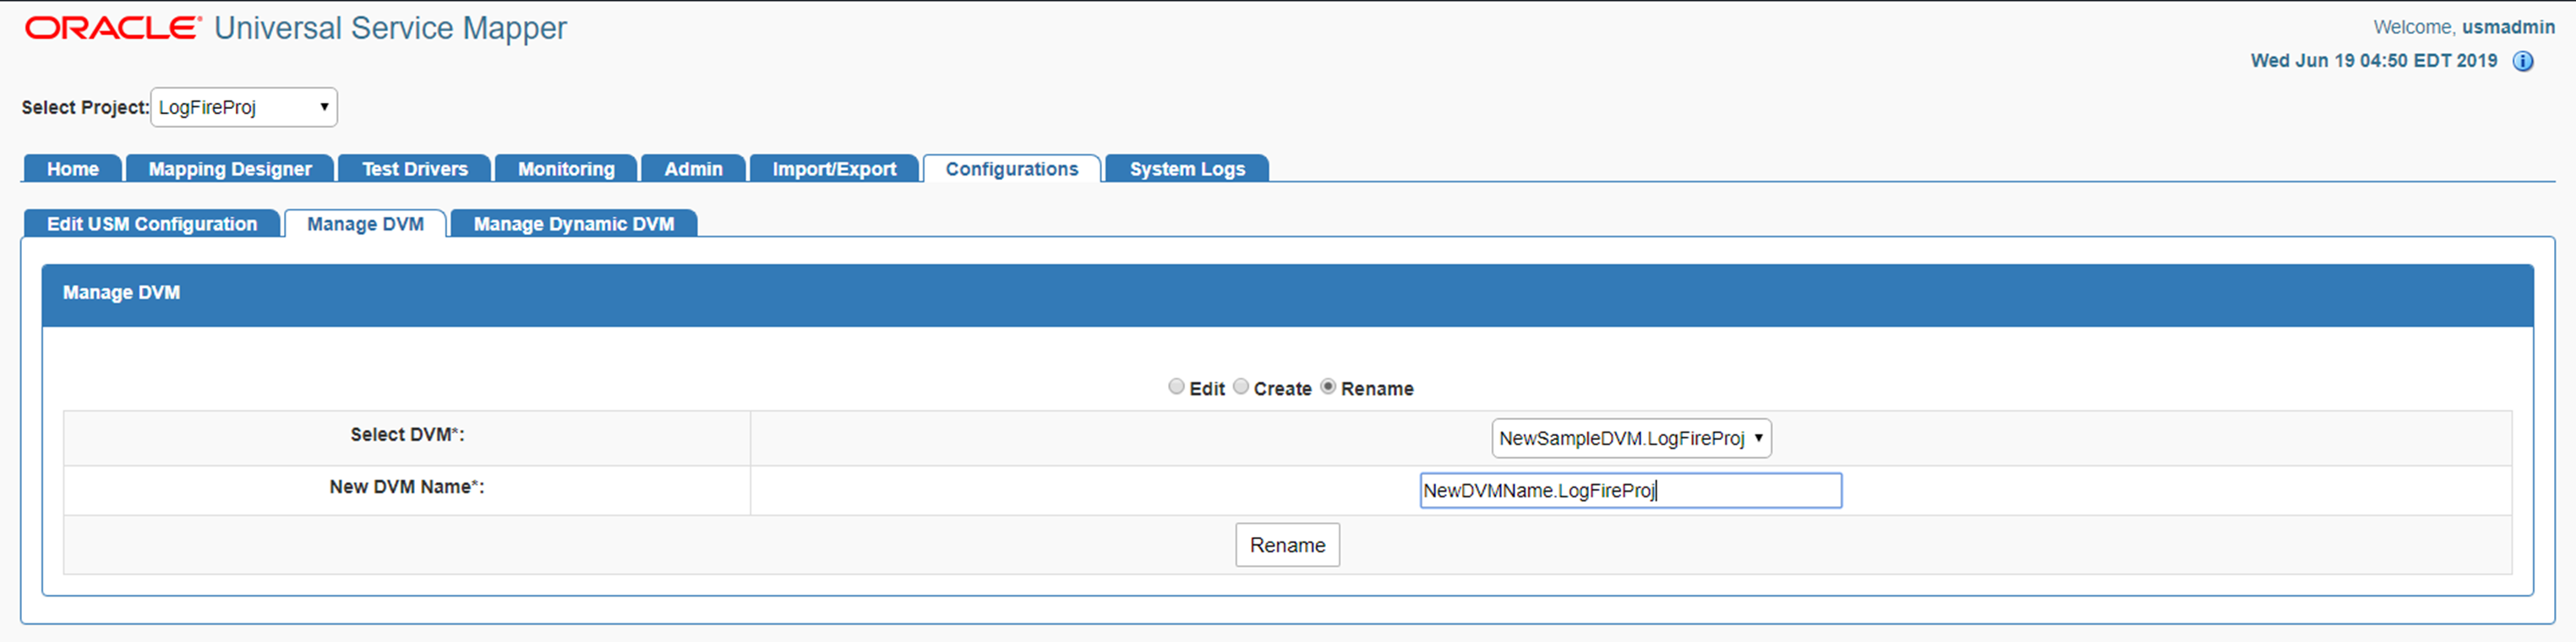Image resolution: width=2576 pixels, height=642 pixels.
Task: Open the Select Project dropdown
Action: [244, 107]
